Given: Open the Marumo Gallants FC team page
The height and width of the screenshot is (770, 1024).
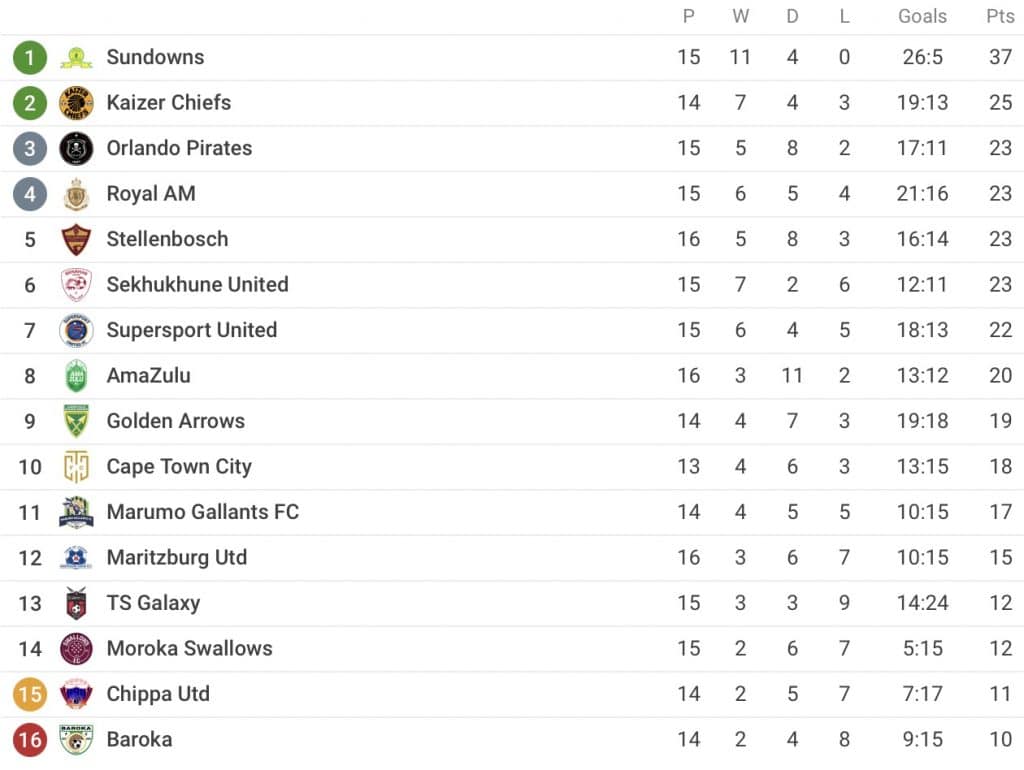Looking at the screenshot, I should coord(202,512).
